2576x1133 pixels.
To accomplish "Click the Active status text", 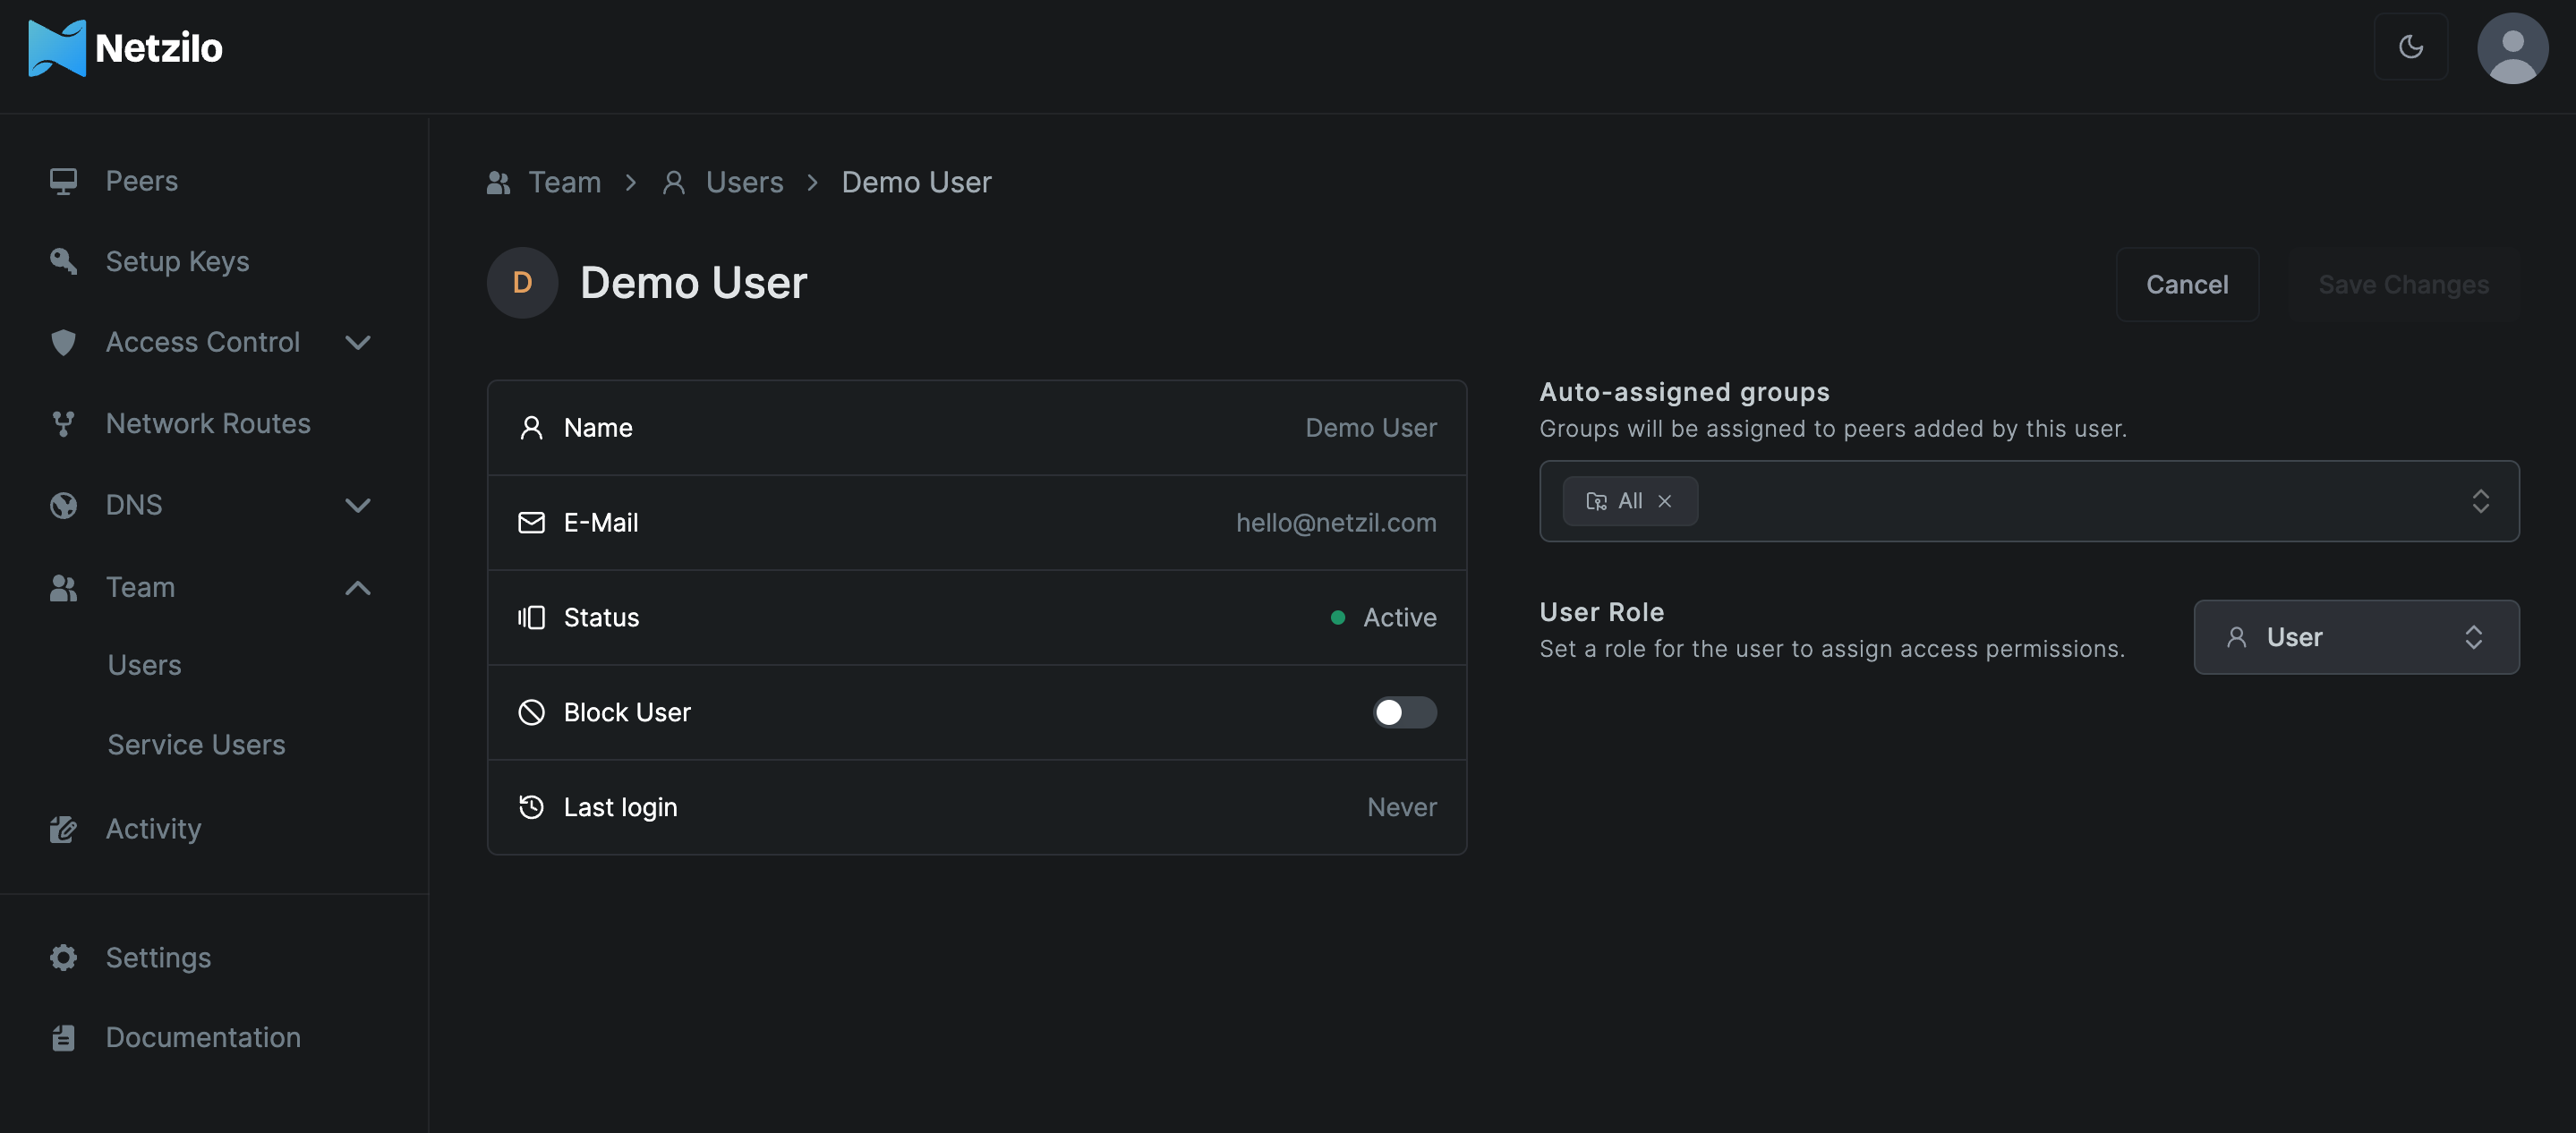I will tap(1400, 618).
